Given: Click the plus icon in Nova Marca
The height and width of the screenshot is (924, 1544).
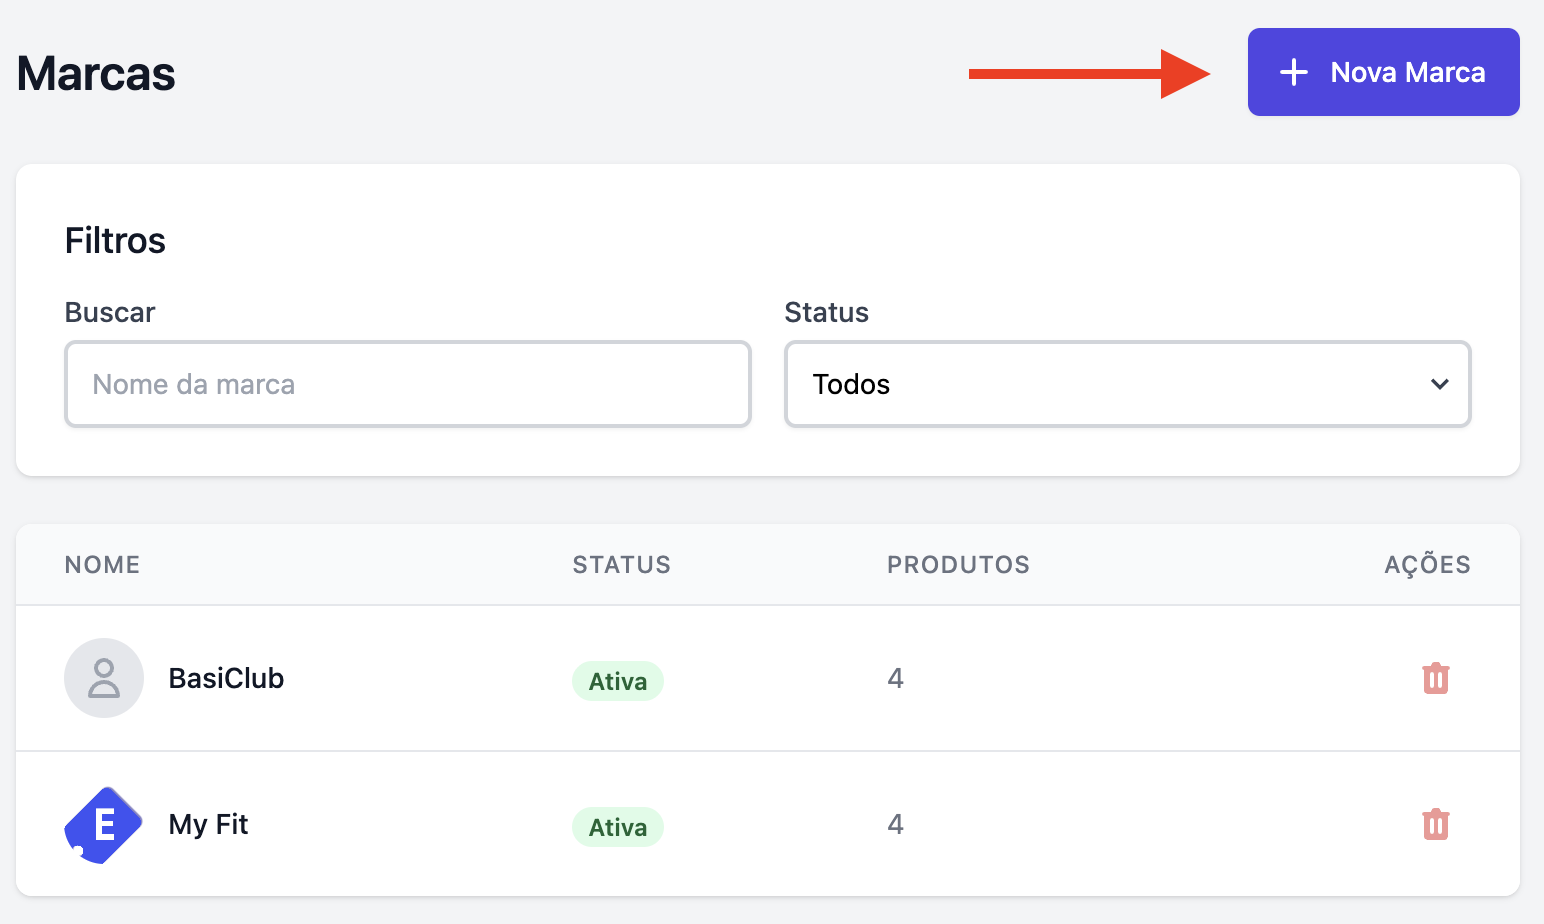Looking at the screenshot, I should coord(1293,72).
